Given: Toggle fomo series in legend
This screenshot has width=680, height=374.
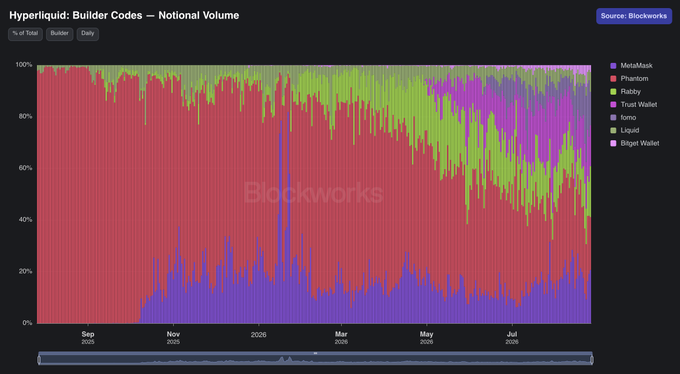Looking at the screenshot, I should pos(623,118).
